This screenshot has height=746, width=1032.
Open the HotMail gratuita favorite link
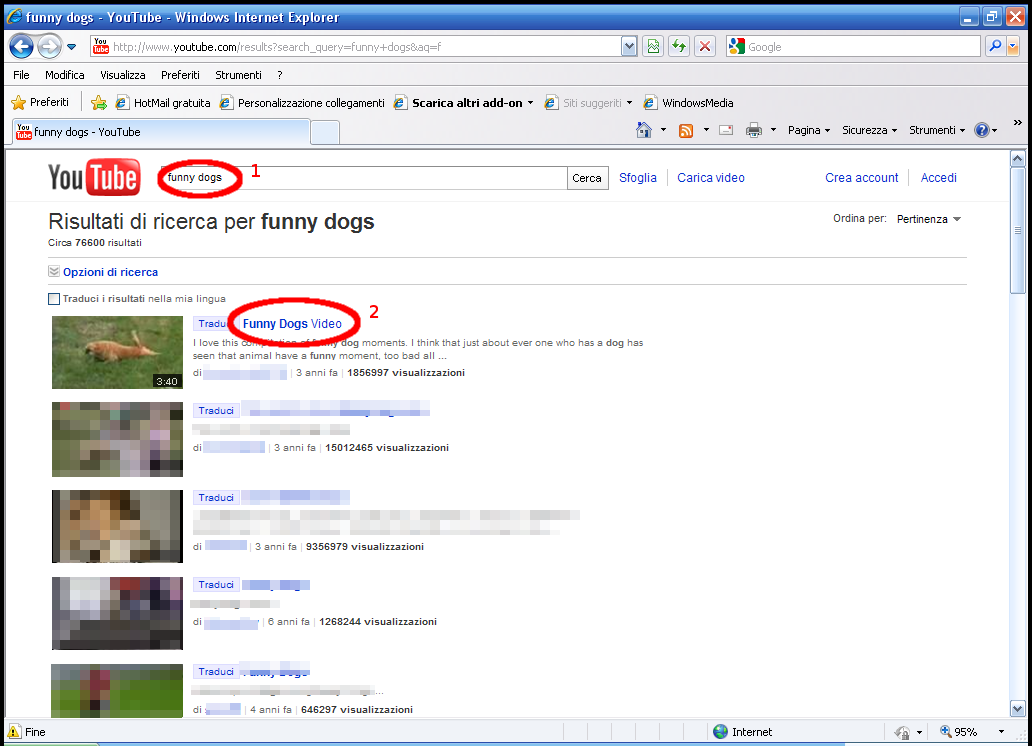(163, 103)
